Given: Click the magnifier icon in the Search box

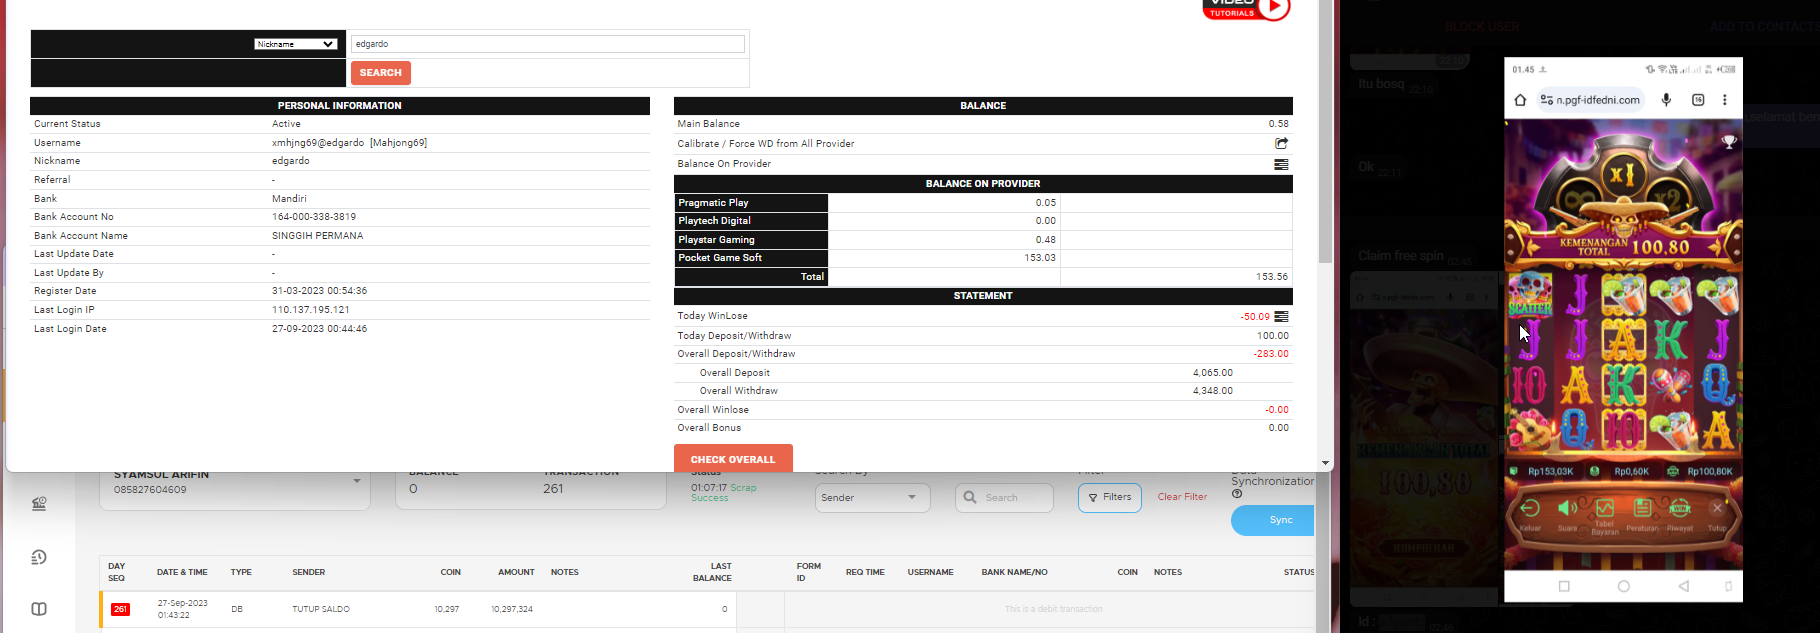Looking at the screenshot, I should tap(969, 497).
